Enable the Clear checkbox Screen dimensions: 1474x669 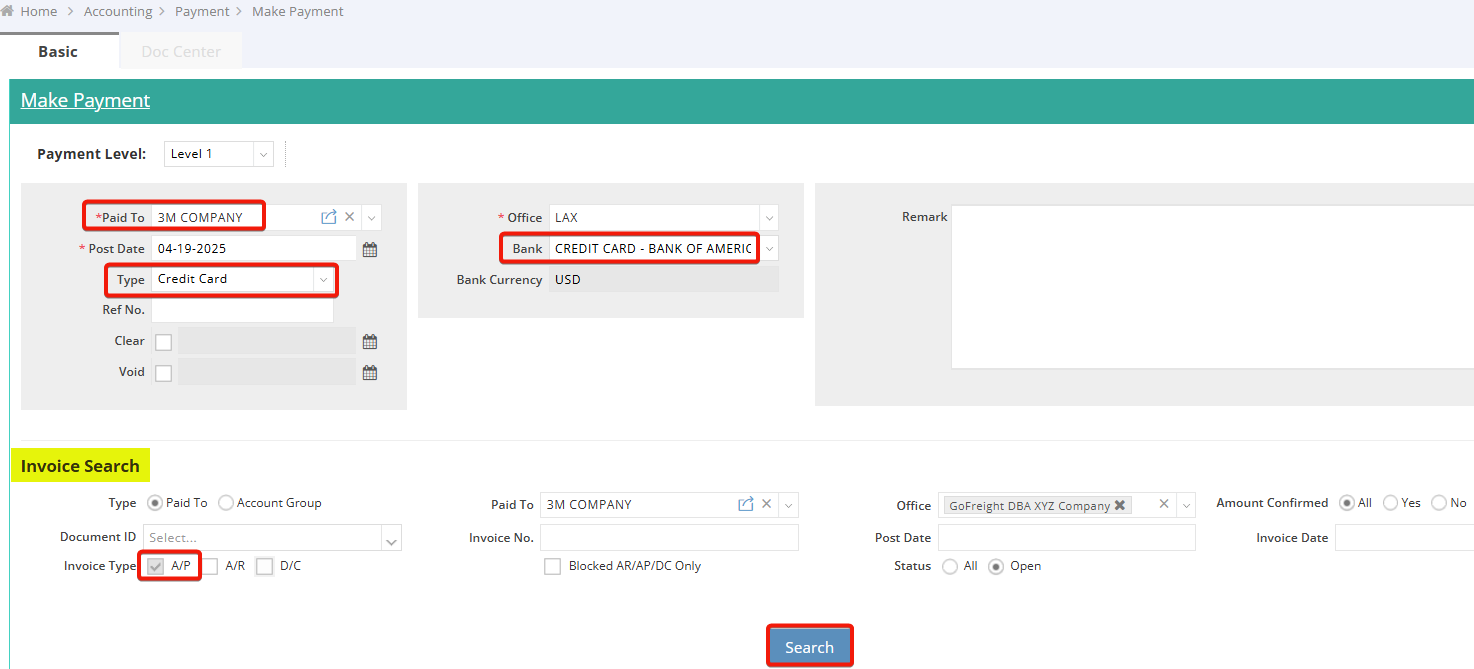pyautogui.click(x=164, y=342)
